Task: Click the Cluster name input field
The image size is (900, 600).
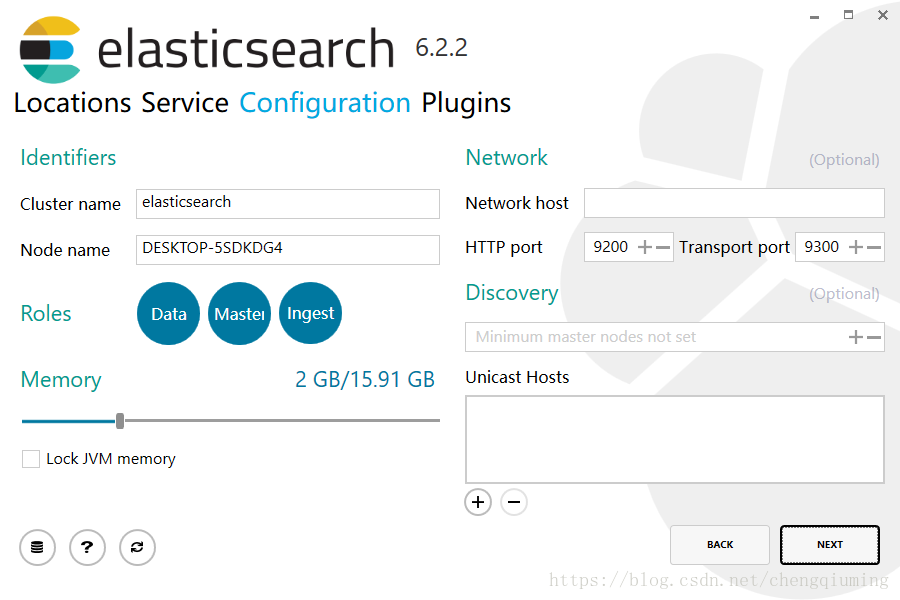Action: pos(288,204)
